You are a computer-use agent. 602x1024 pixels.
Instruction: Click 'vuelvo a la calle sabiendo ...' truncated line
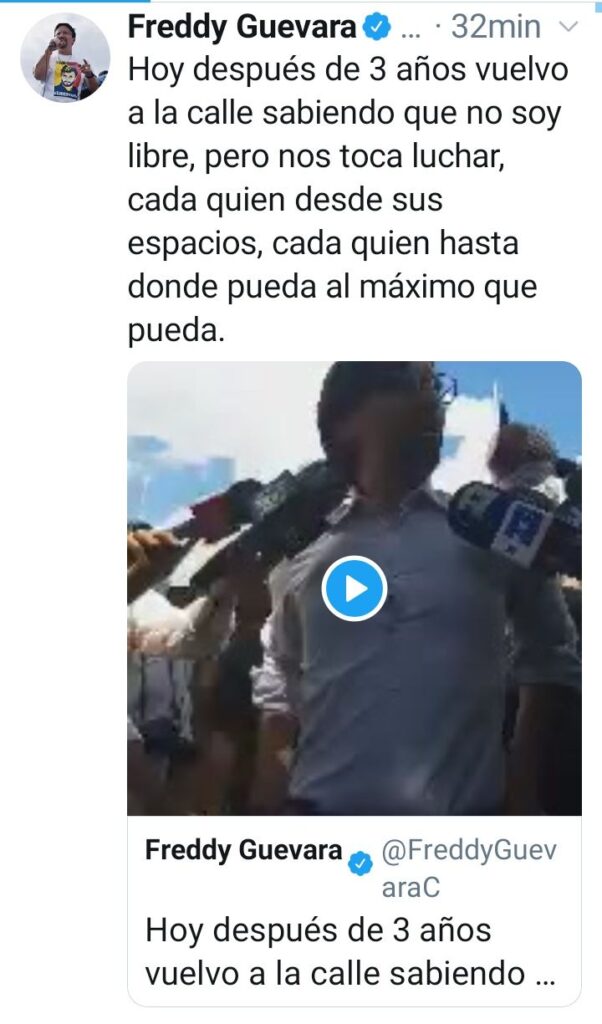(x=349, y=973)
